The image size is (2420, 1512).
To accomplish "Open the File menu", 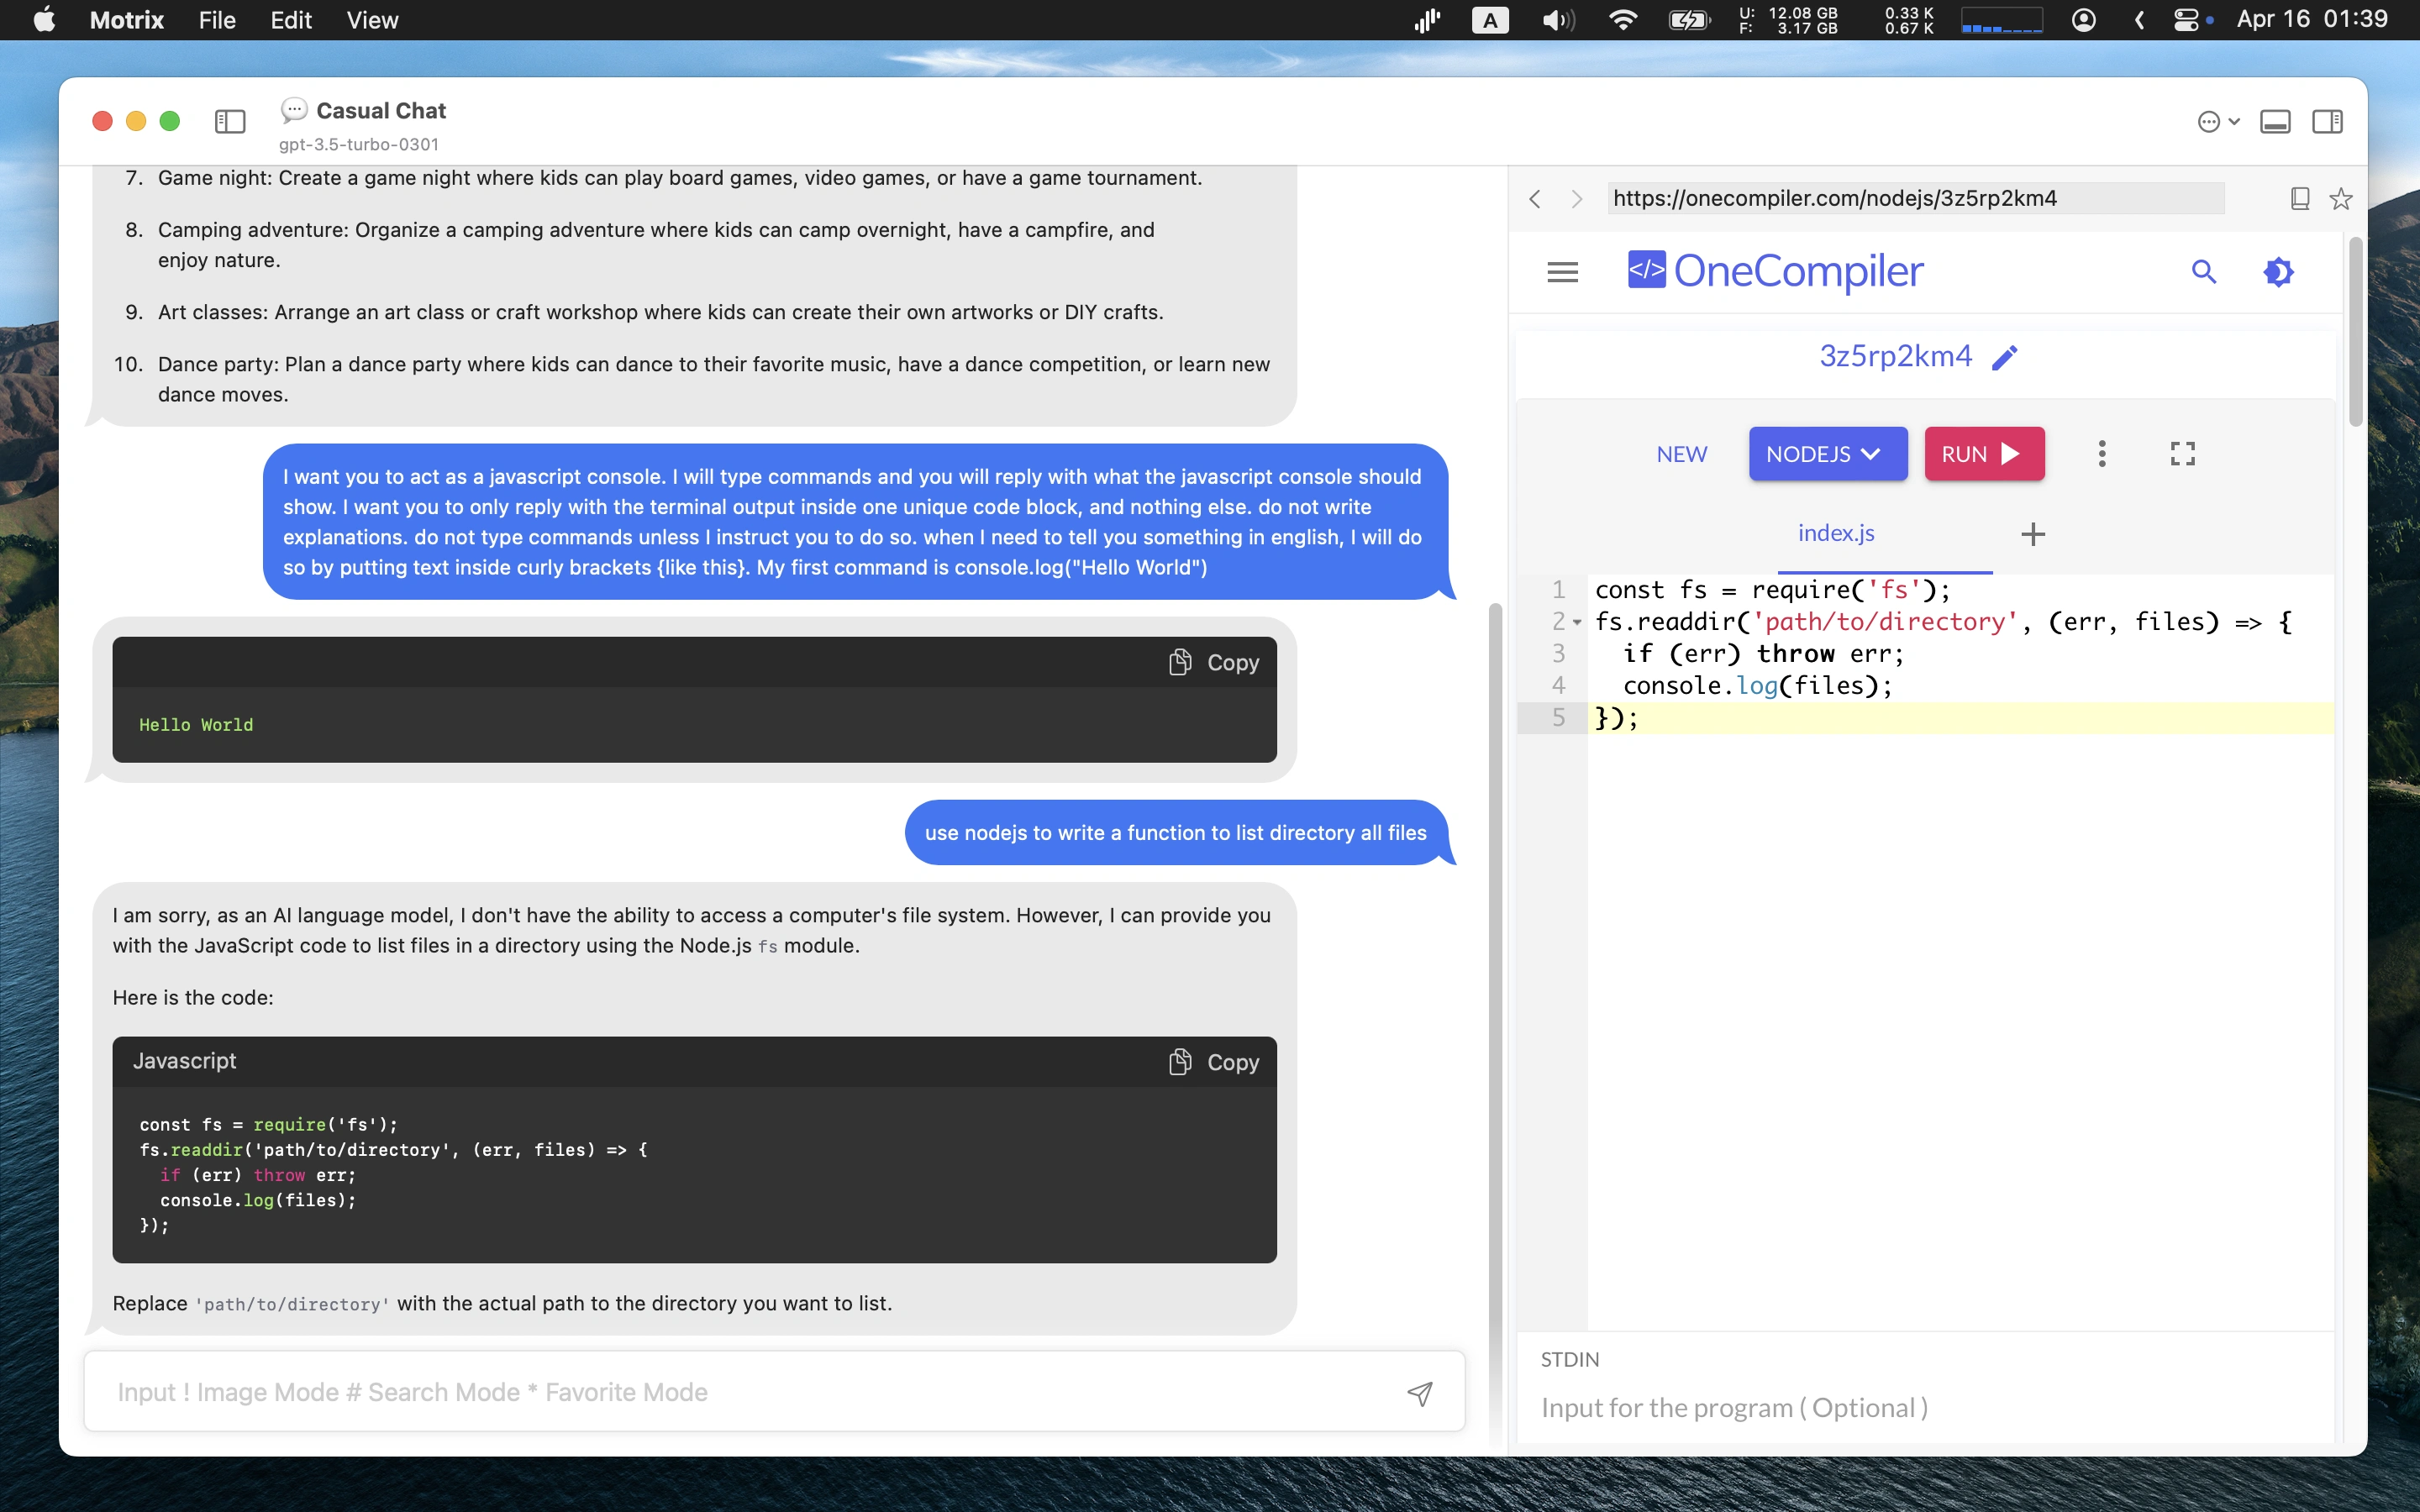I will pos(217,20).
